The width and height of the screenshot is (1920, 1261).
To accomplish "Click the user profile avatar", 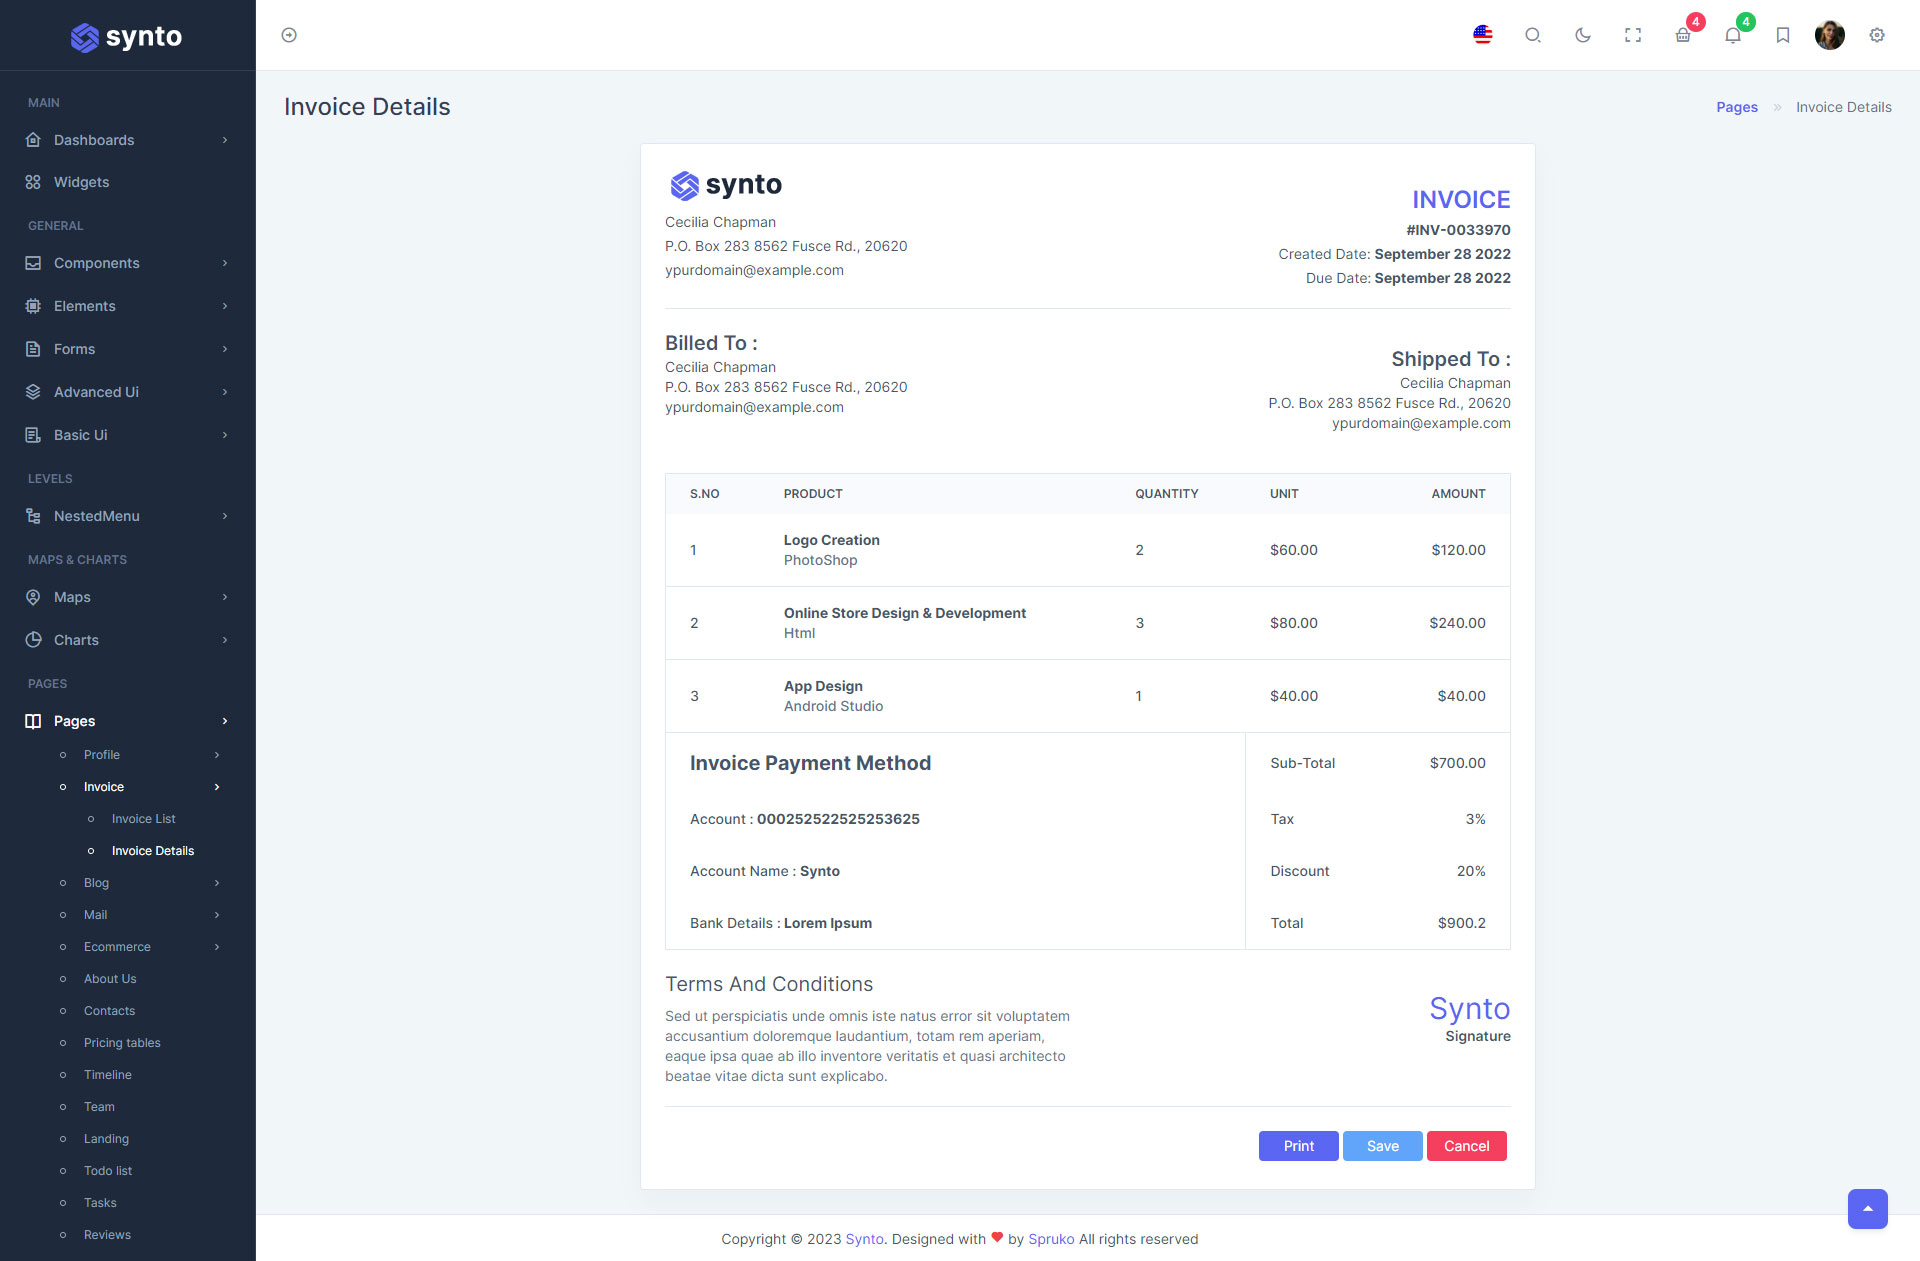I will coord(1829,35).
